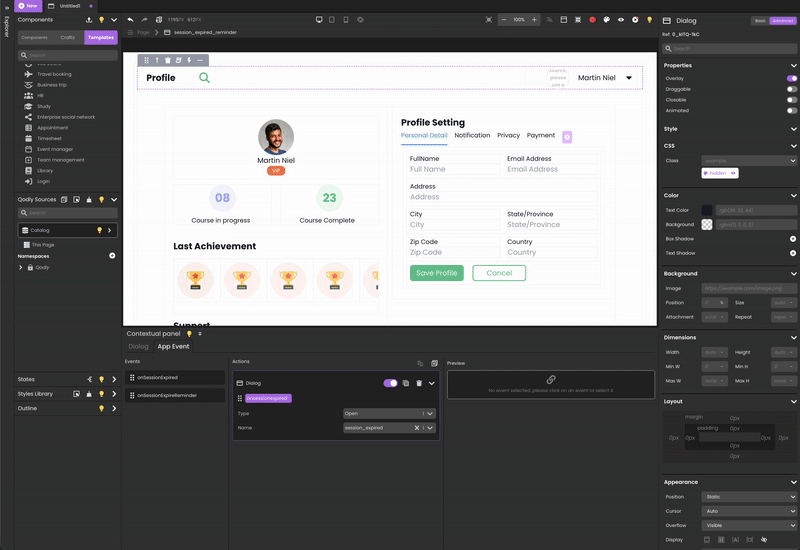
Task: Enable the Draggable toggle
Action: [x=792, y=89]
